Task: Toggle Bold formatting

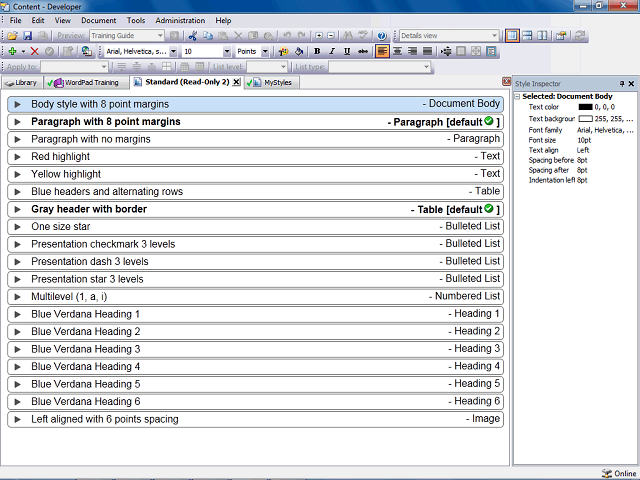Action: 317,51
